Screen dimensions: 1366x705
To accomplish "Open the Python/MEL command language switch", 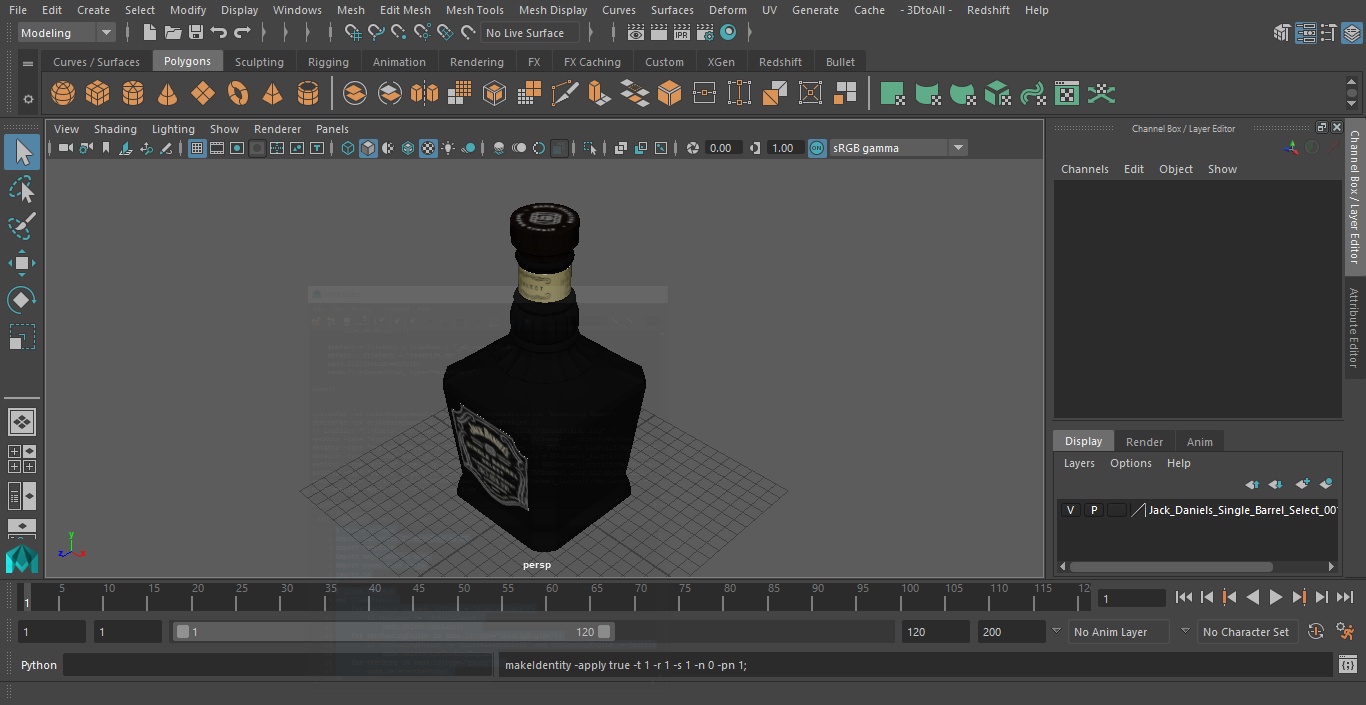I will (39, 665).
